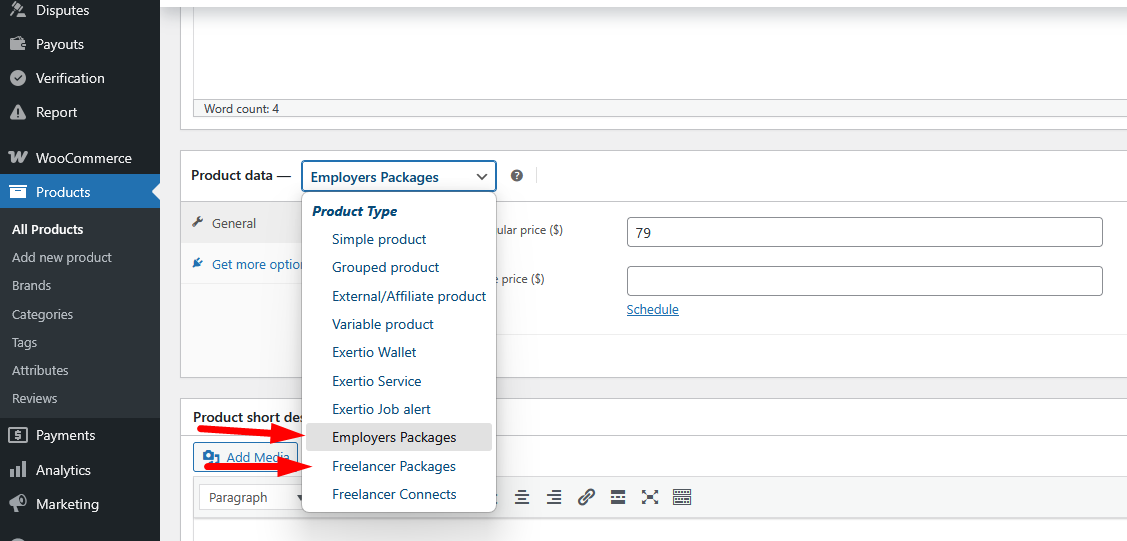The width and height of the screenshot is (1127, 541).
Task: Click the Schedule sale link
Action: pos(653,310)
